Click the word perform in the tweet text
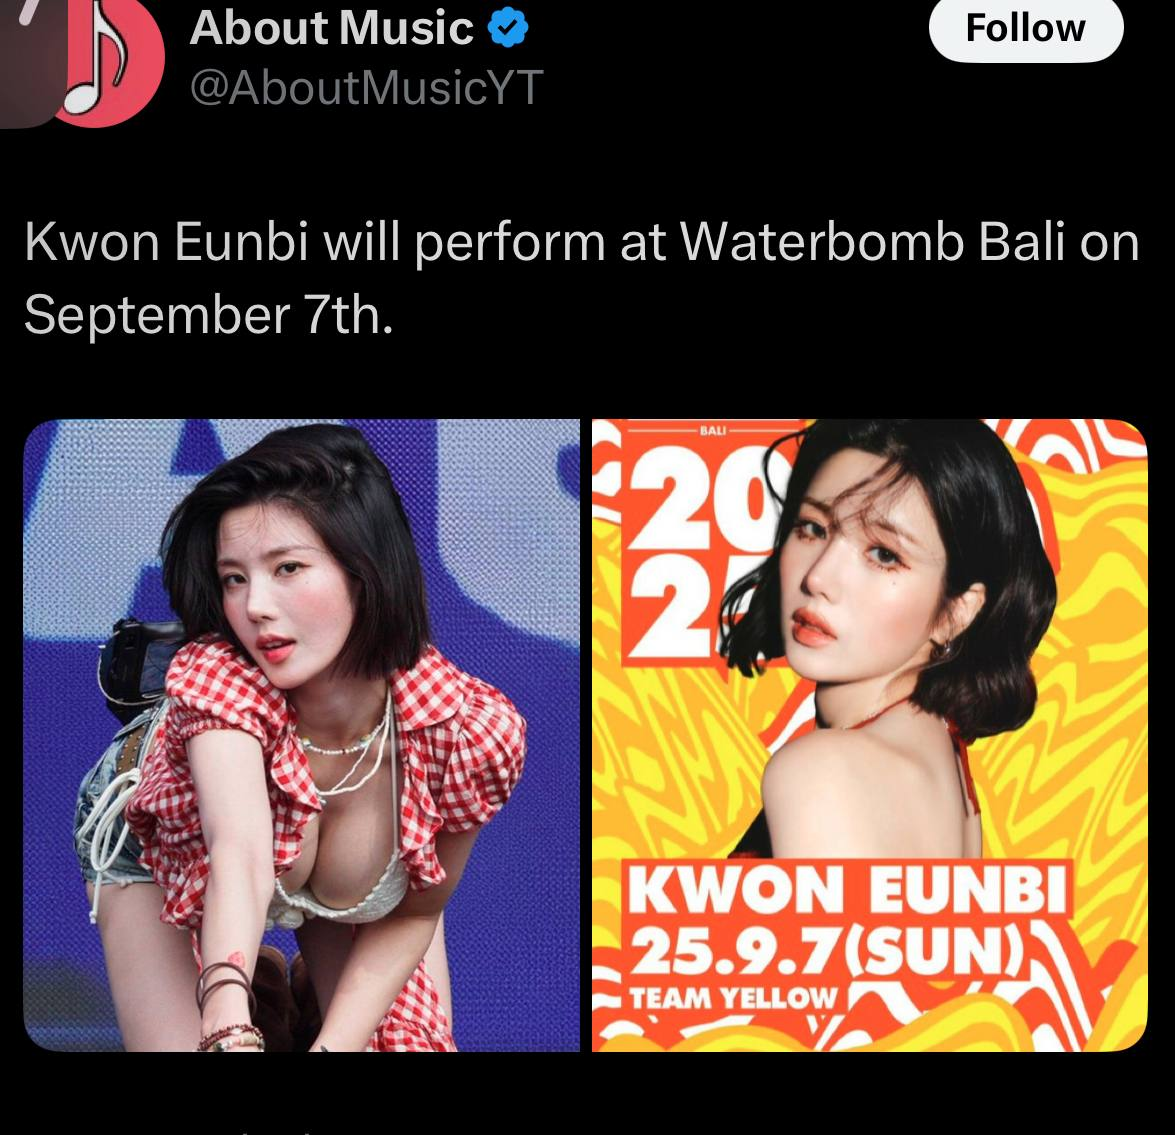This screenshot has height=1135, width=1175. pos(509,244)
